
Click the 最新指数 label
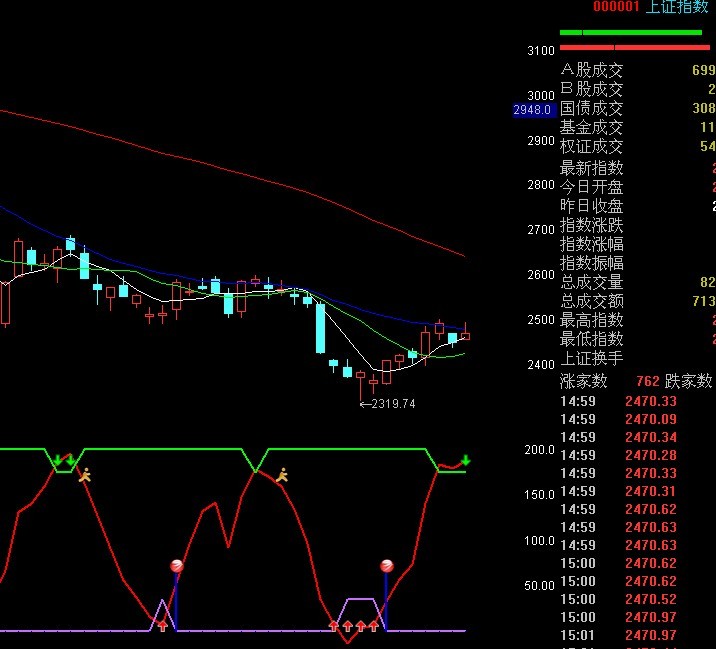pos(591,168)
